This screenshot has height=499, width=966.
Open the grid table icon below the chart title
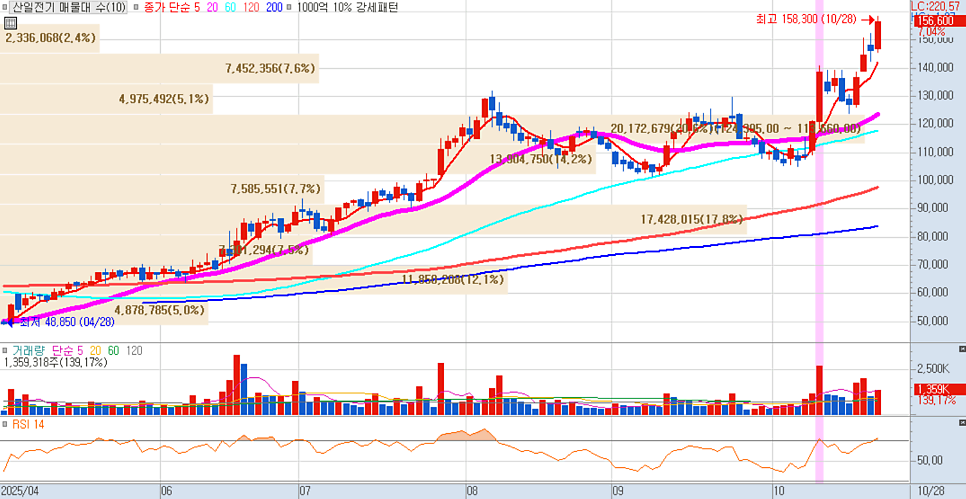9,23
